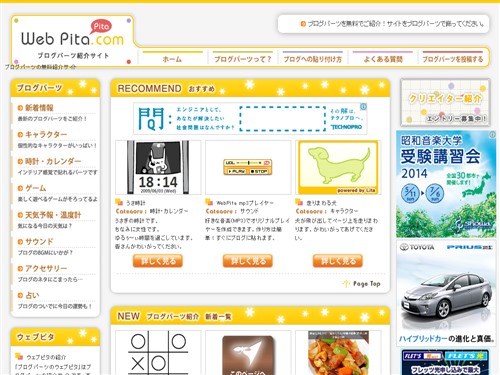Click the ad info icon on TECHNOPRO banner

(363, 107)
